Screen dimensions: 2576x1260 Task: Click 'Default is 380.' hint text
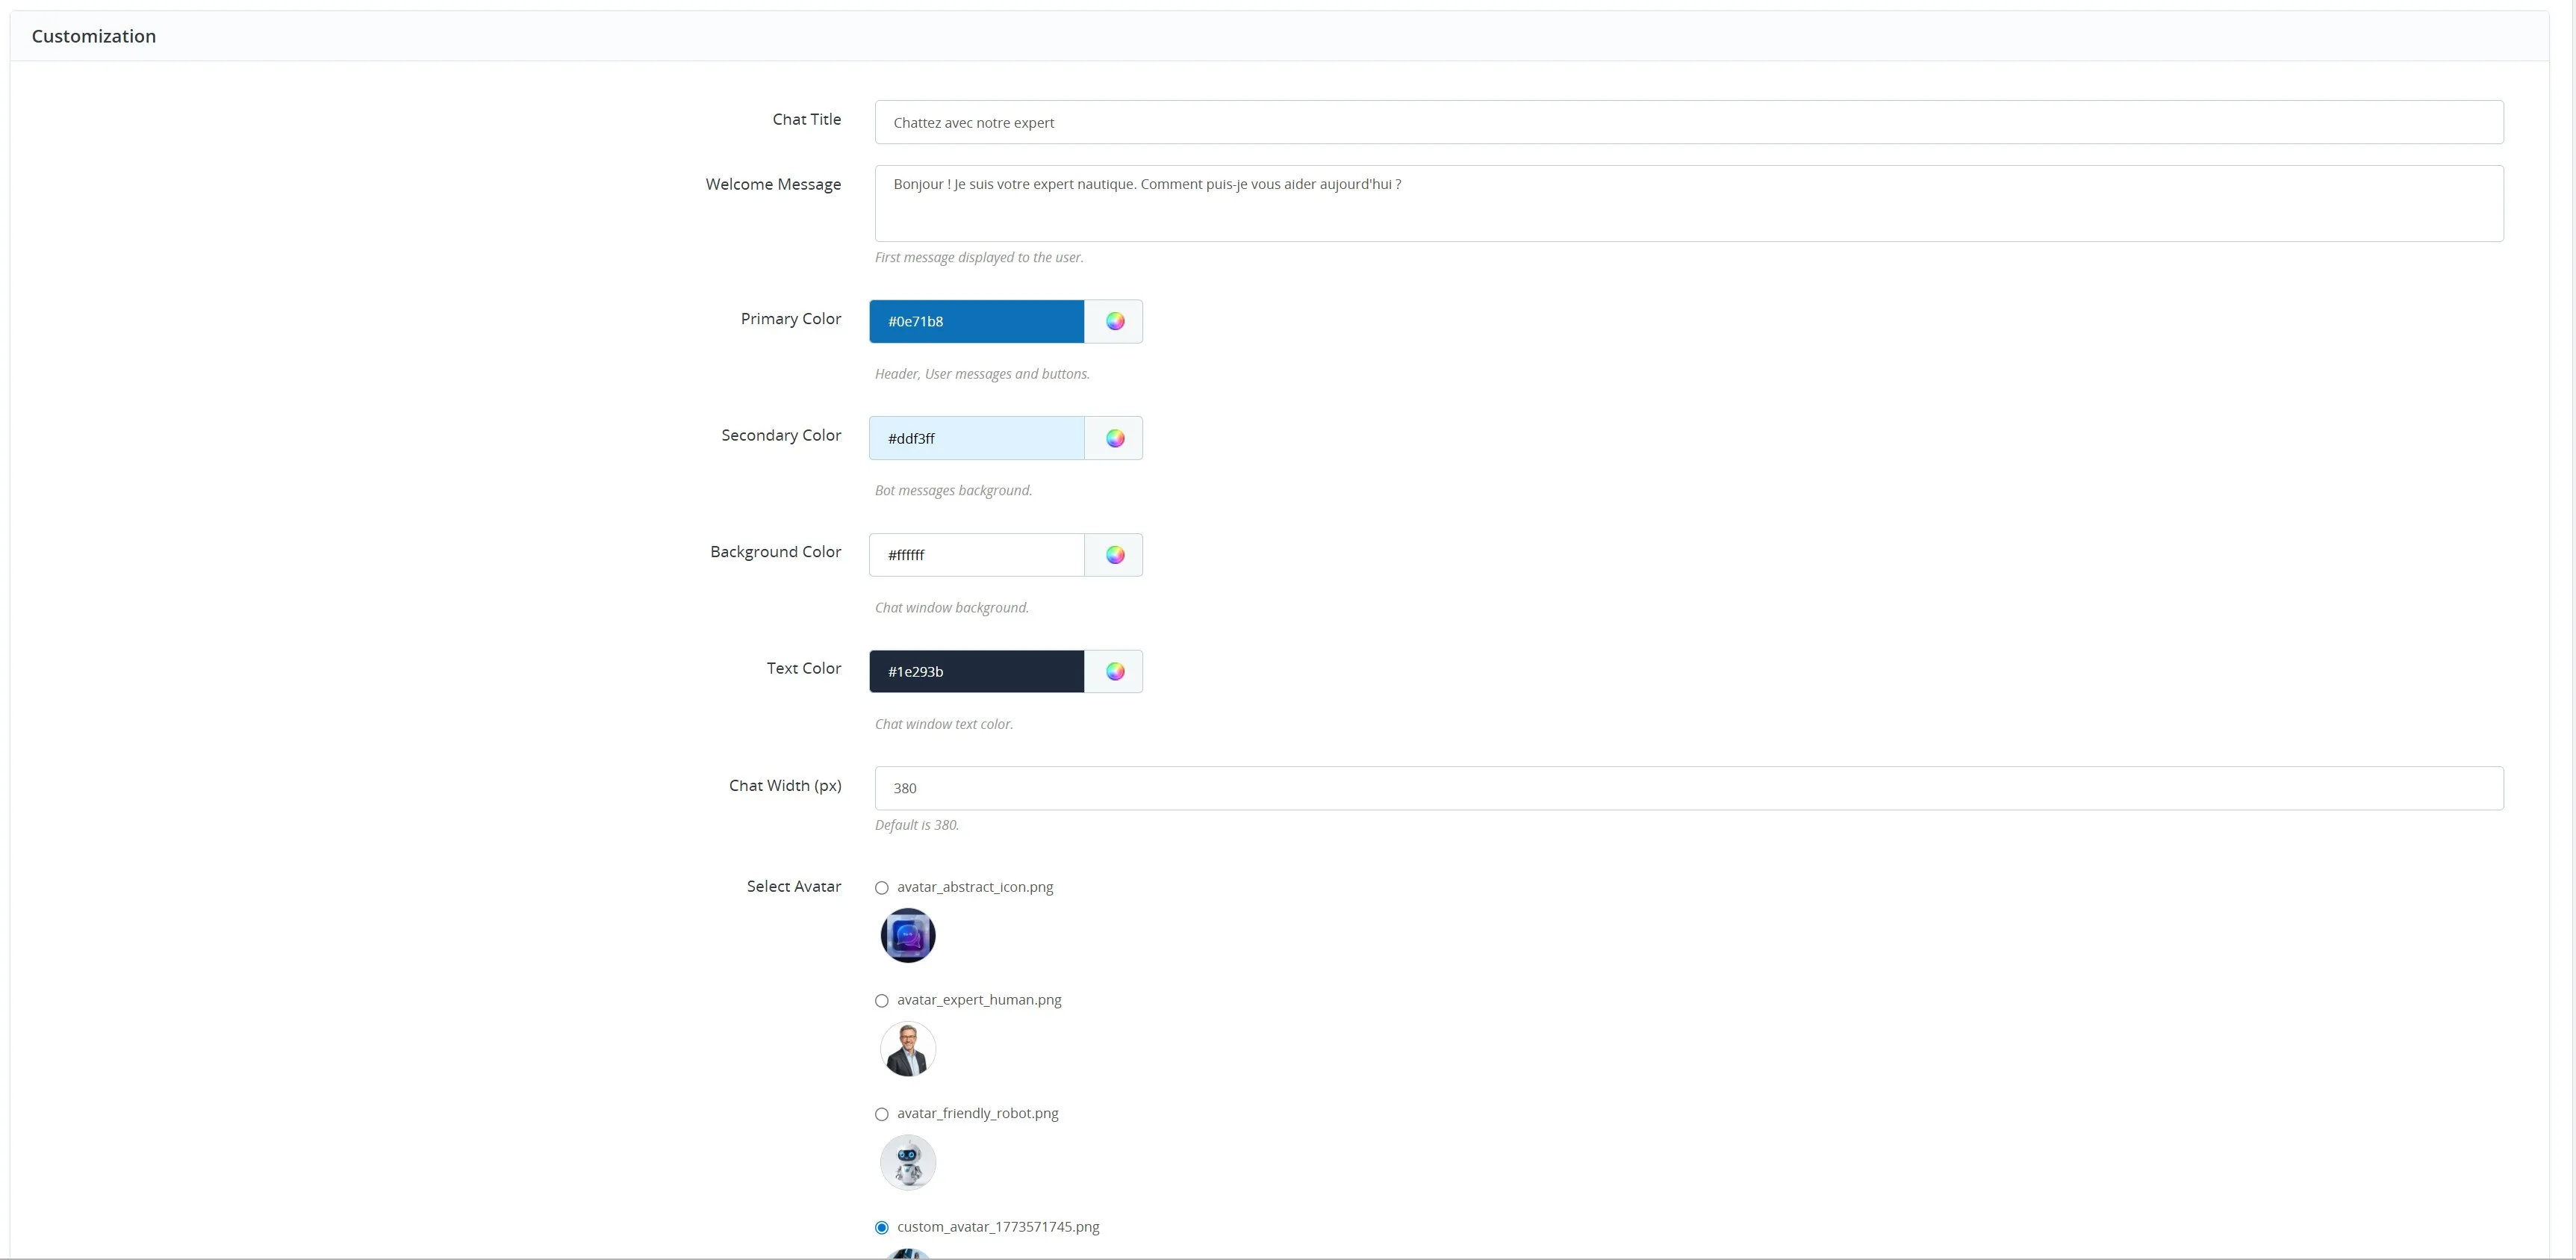(917, 825)
